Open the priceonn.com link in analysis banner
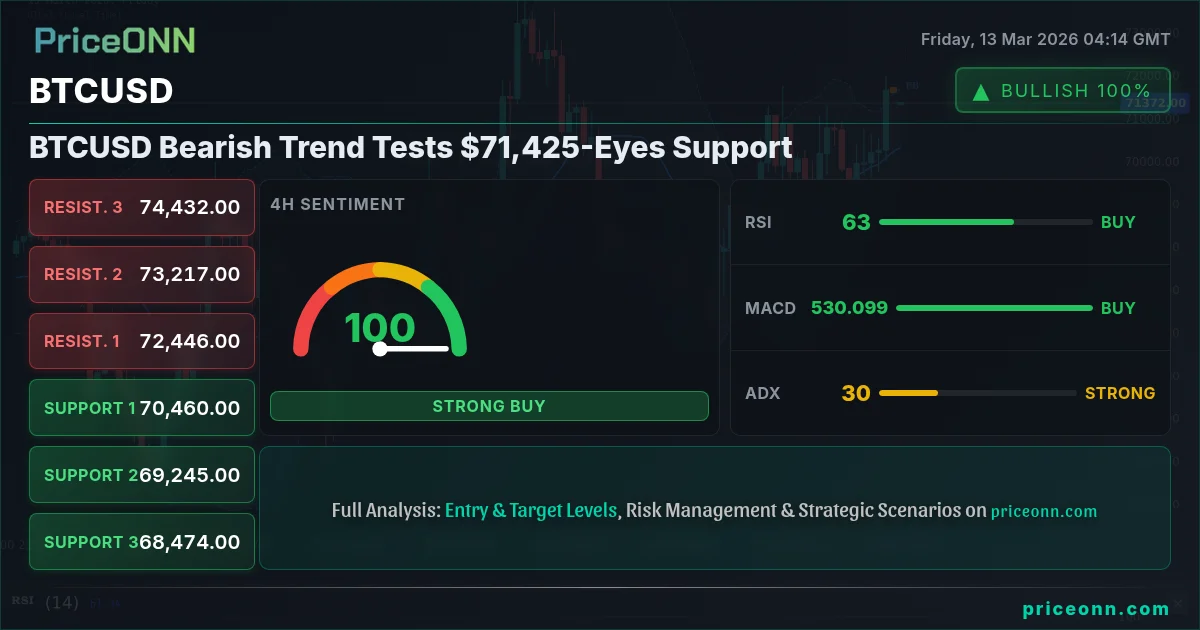1200x630 pixels. [x=1044, y=511]
